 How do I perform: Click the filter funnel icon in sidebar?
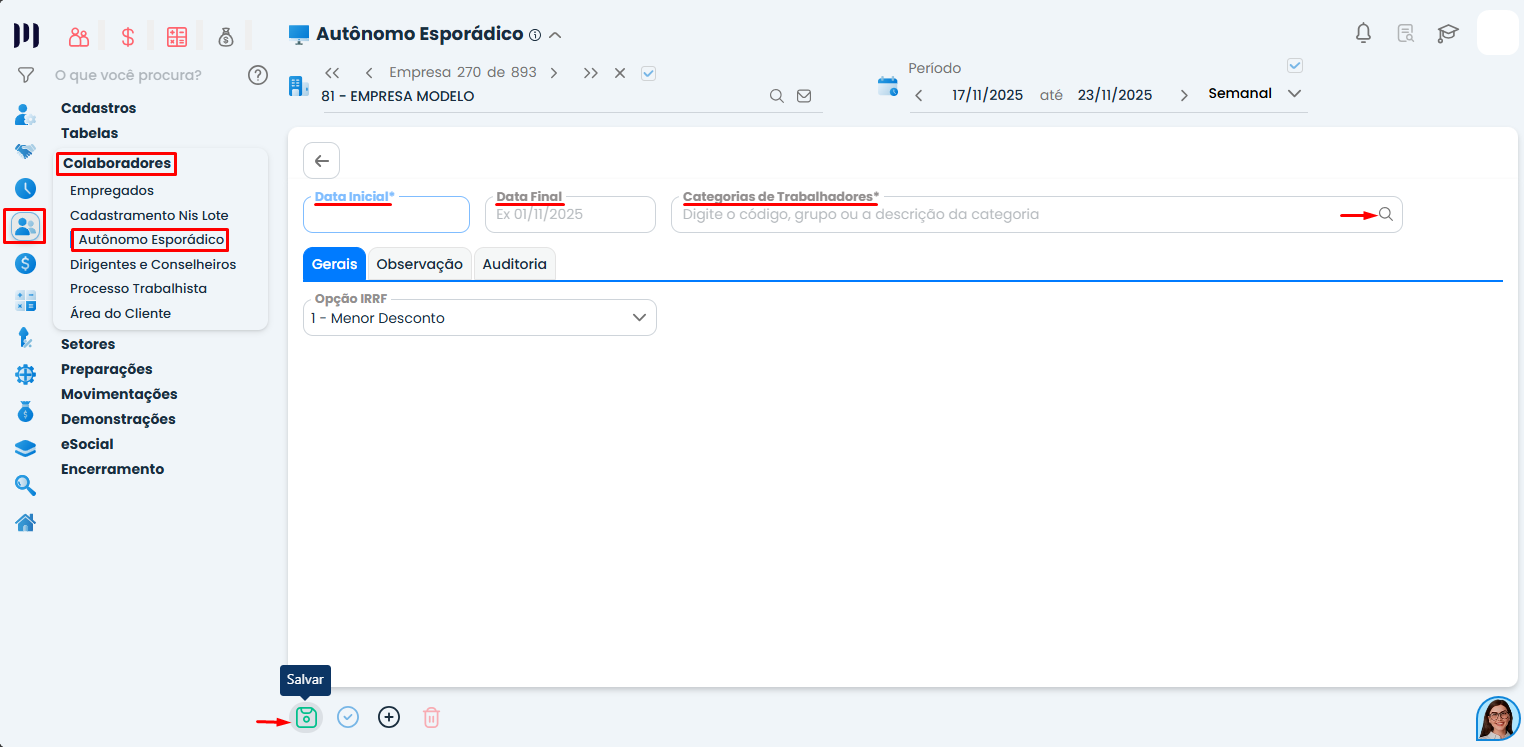(26, 75)
